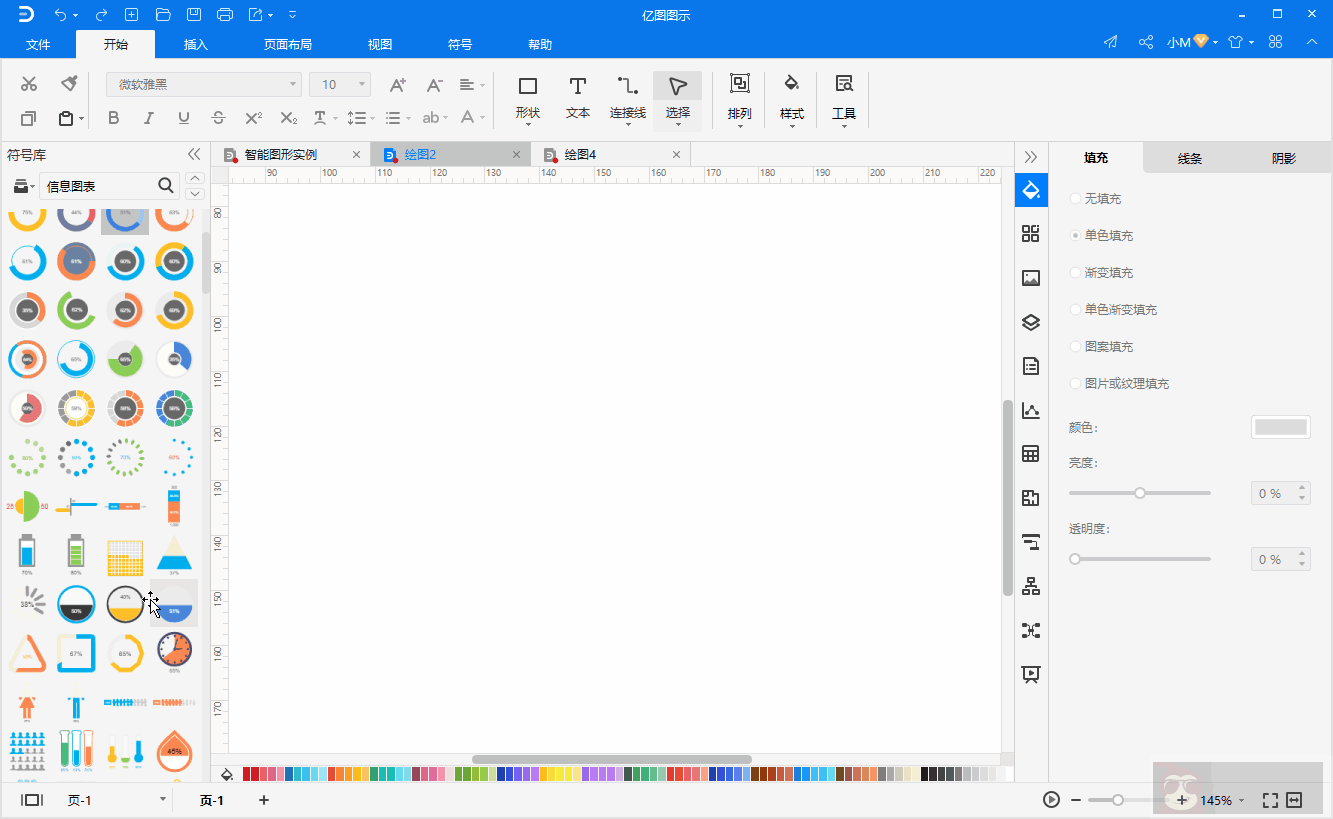This screenshot has width=1333, height=819.
Task: Collapse the right panel with double chevron
Action: click(1031, 157)
